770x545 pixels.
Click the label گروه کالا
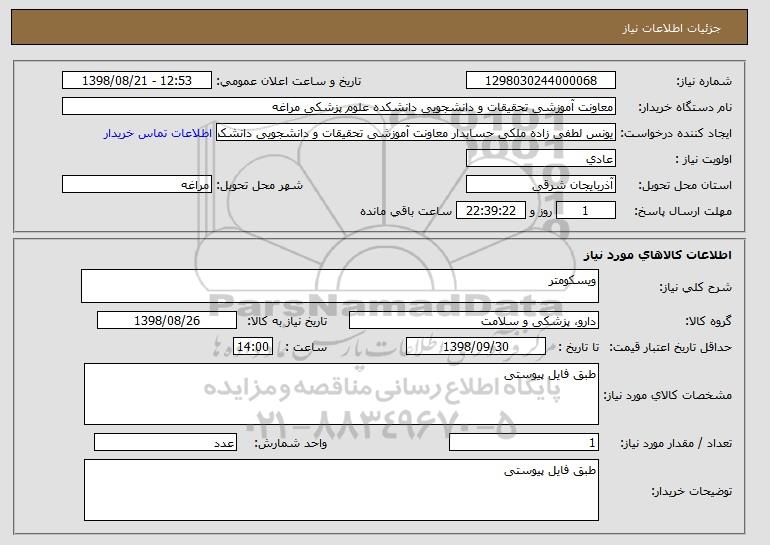click(x=709, y=322)
